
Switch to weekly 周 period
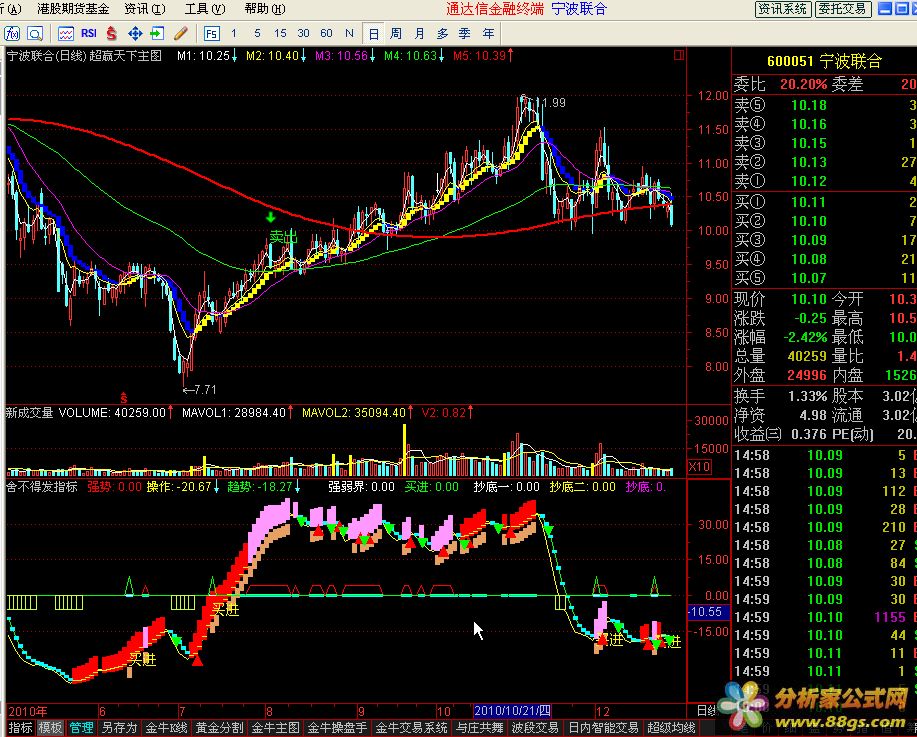click(x=396, y=33)
